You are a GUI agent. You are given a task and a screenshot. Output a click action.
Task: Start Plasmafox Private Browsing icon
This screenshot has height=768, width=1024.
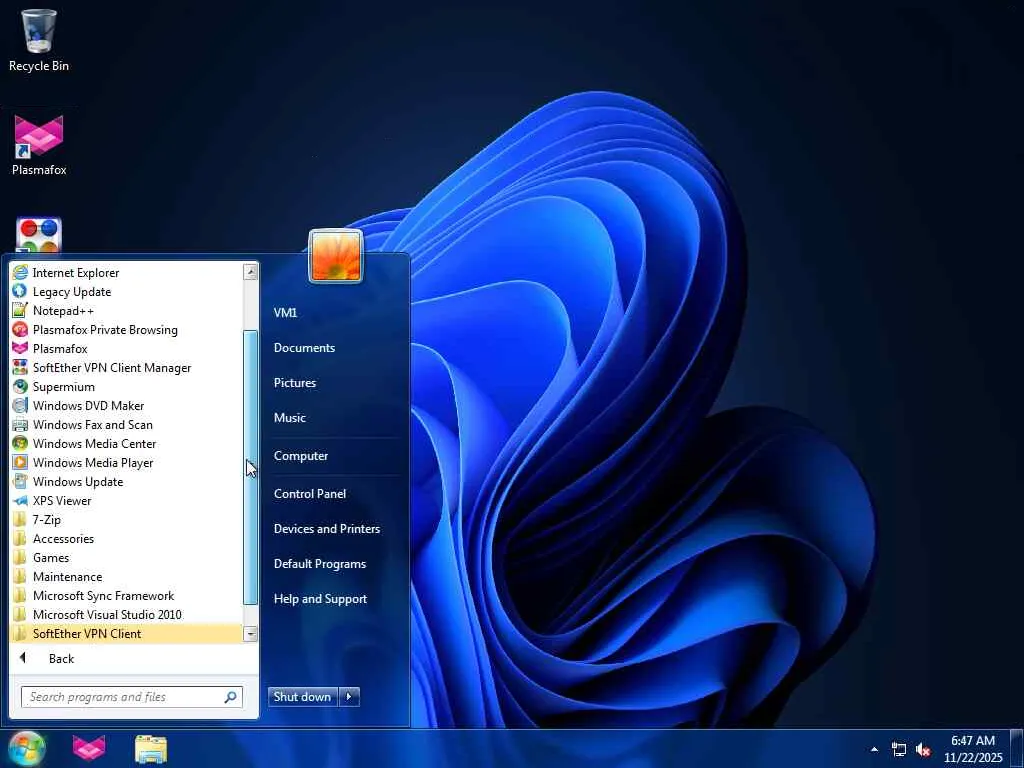20,329
